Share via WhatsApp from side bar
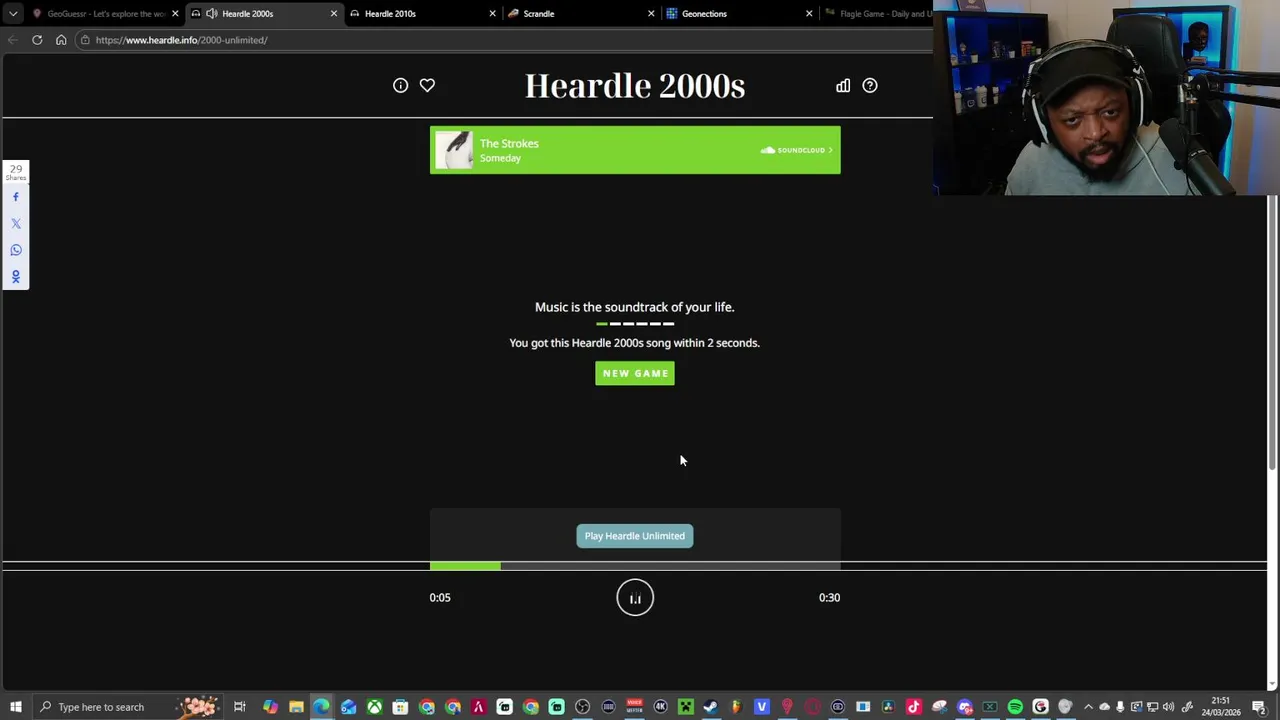 [15, 250]
